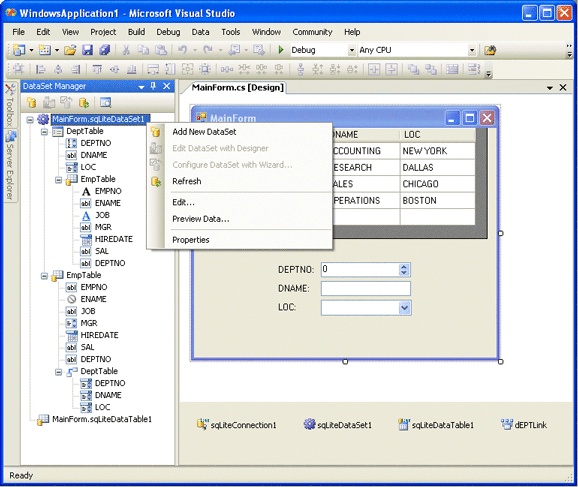Click the Save All toolbar icon

tap(105, 50)
